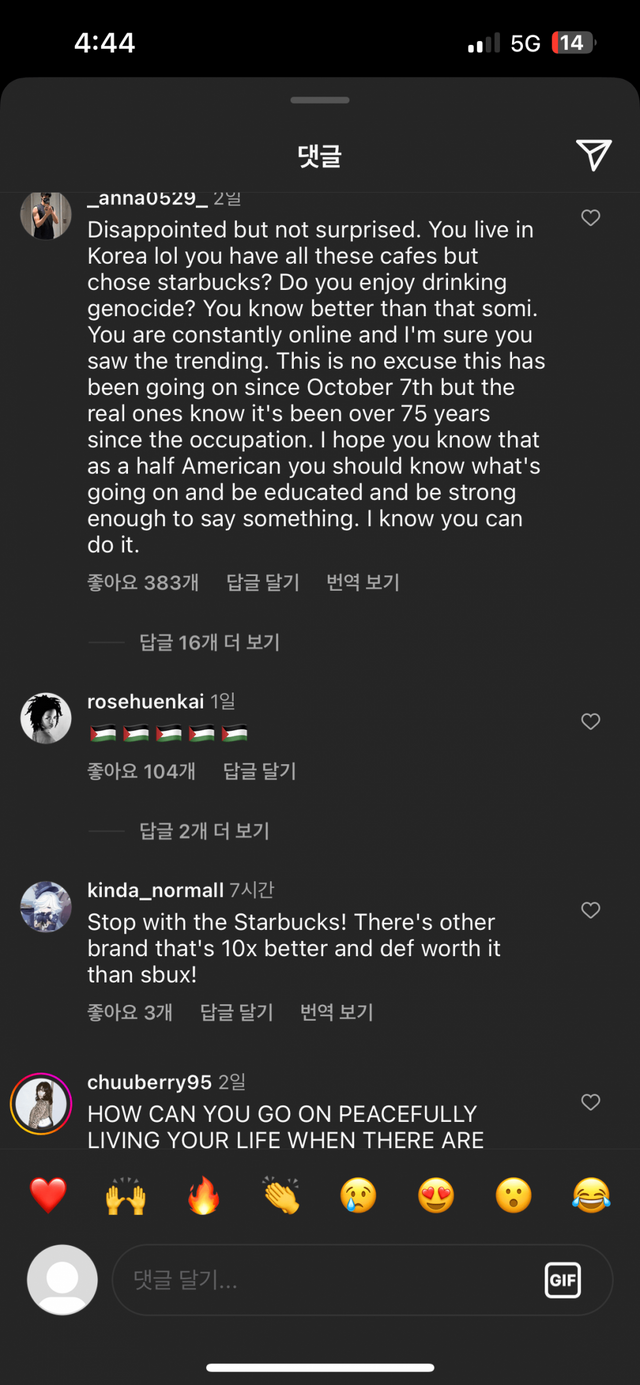Reply to kinda_normall's comment

pyautogui.click(x=236, y=1012)
